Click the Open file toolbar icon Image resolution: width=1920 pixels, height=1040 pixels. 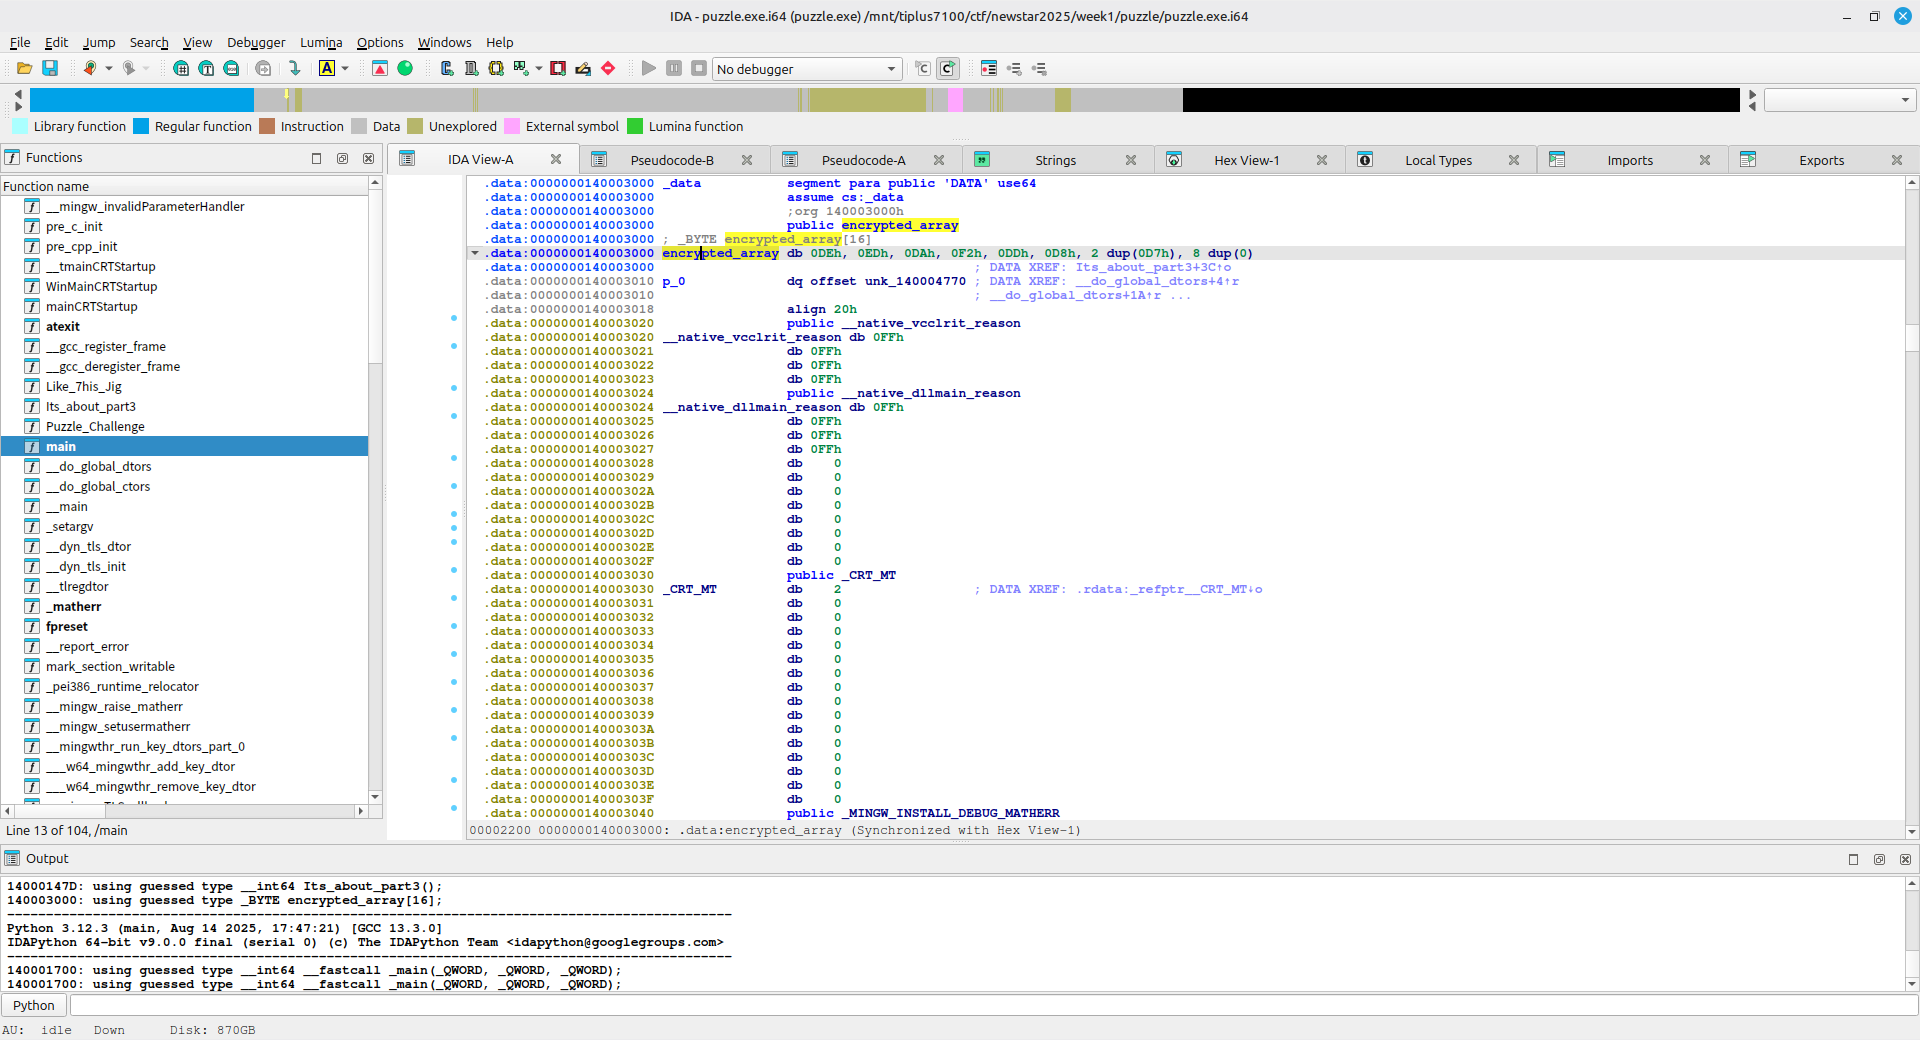pos(24,68)
